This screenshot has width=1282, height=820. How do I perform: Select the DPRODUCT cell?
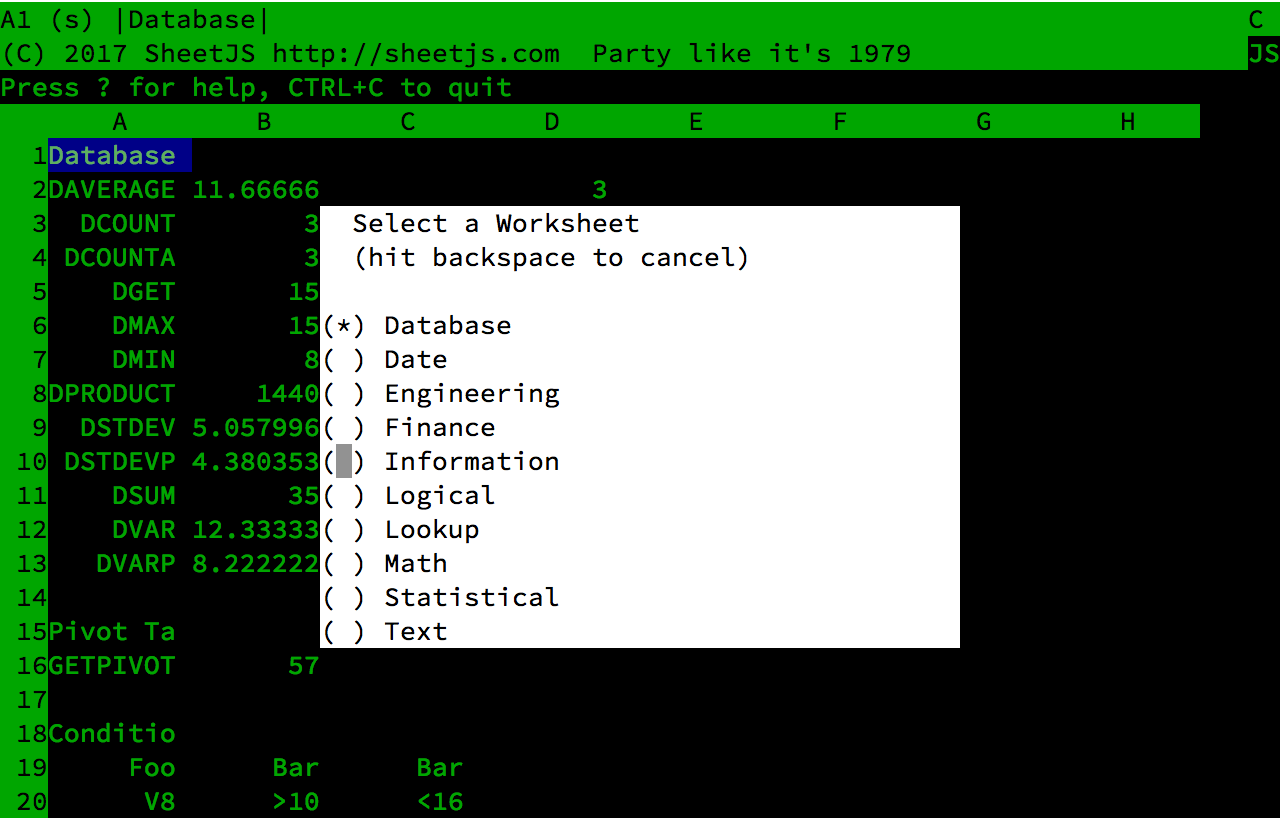click(x=112, y=394)
